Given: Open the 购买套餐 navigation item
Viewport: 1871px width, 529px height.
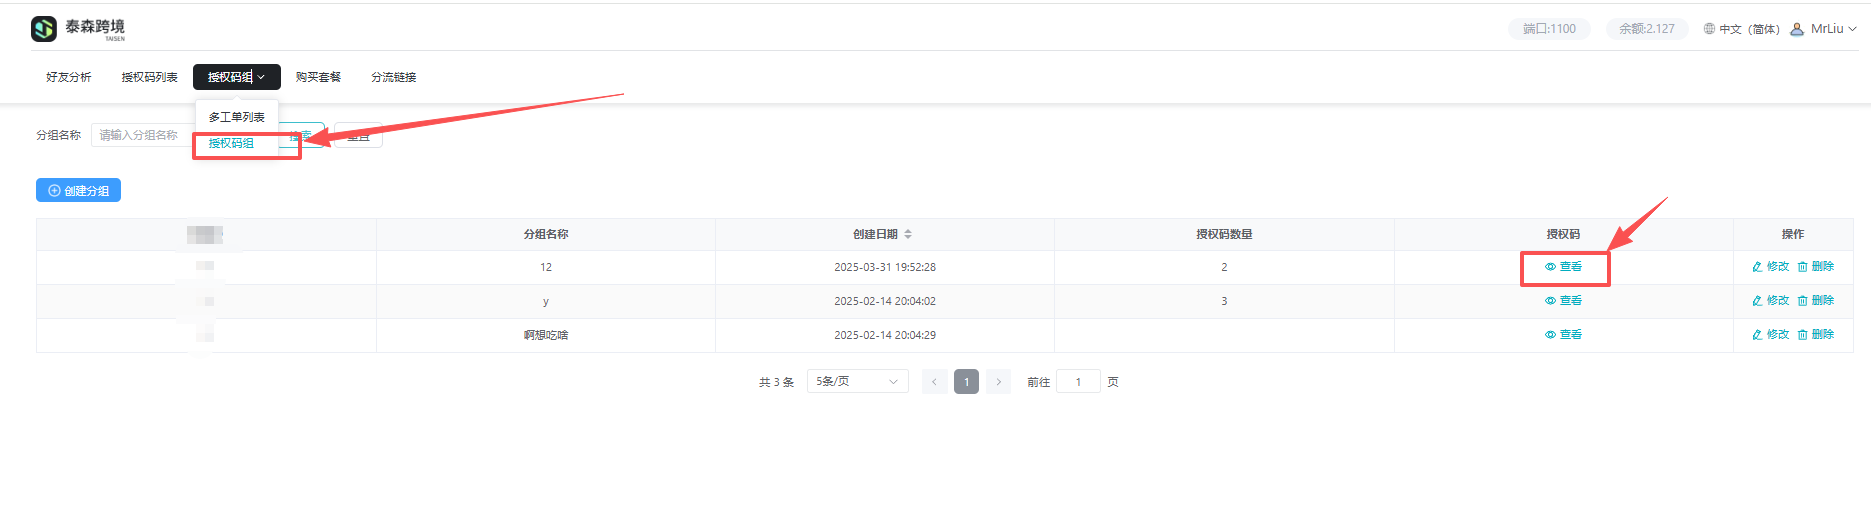Looking at the screenshot, I should [318, 77].
